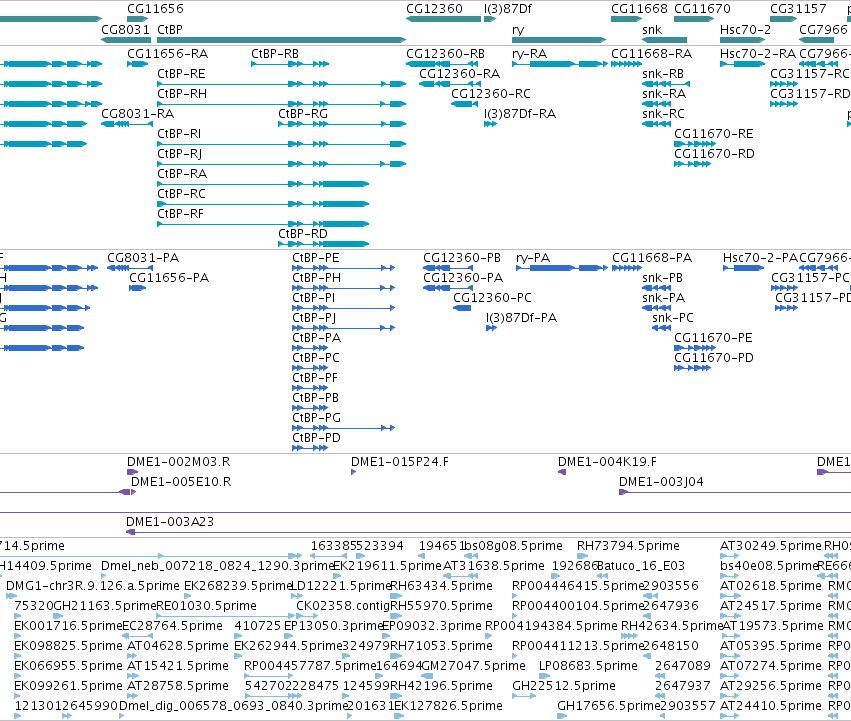Select the CtBP-PH protein label
The height and width of the screenshot is (721, 851).
pos(316,278)
